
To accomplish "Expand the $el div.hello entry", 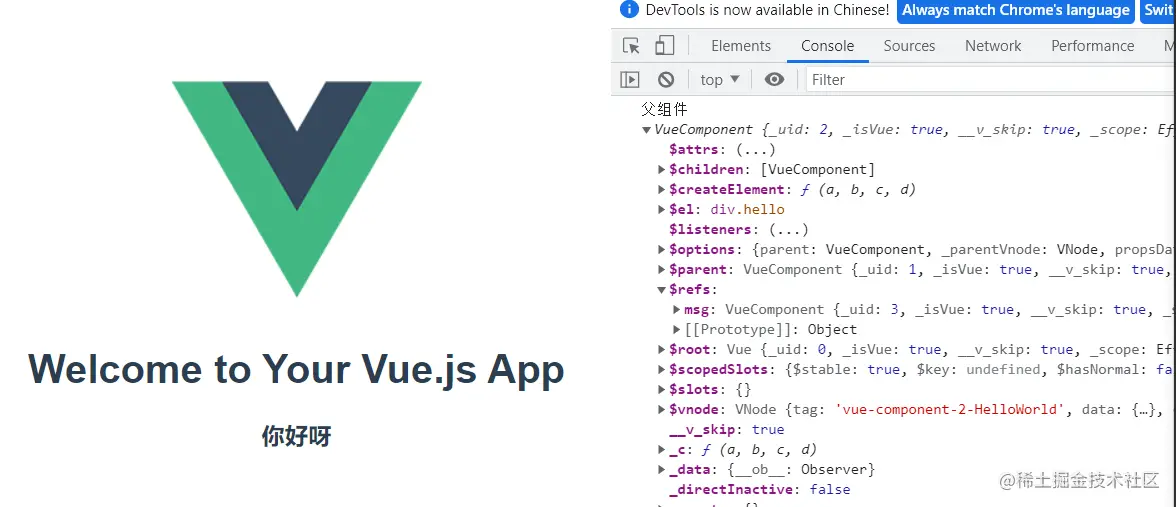I will point(662,209).
